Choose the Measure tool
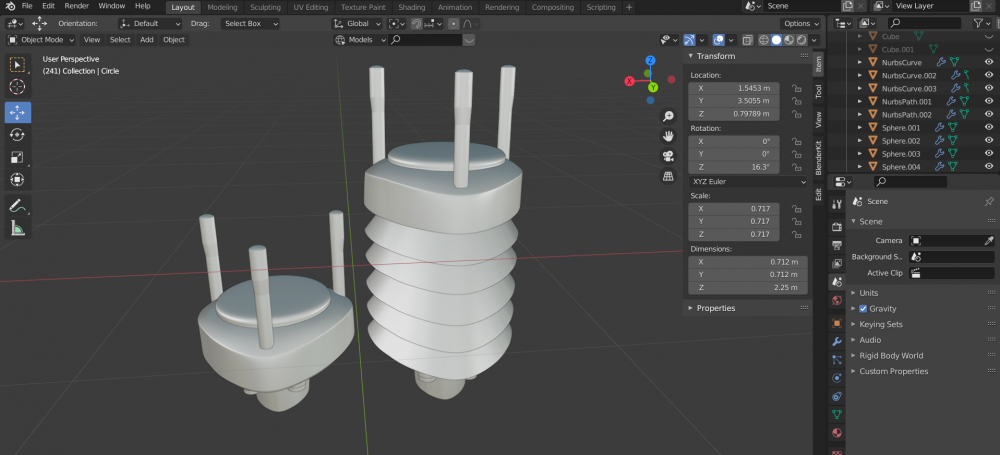 tap(18, 228)
